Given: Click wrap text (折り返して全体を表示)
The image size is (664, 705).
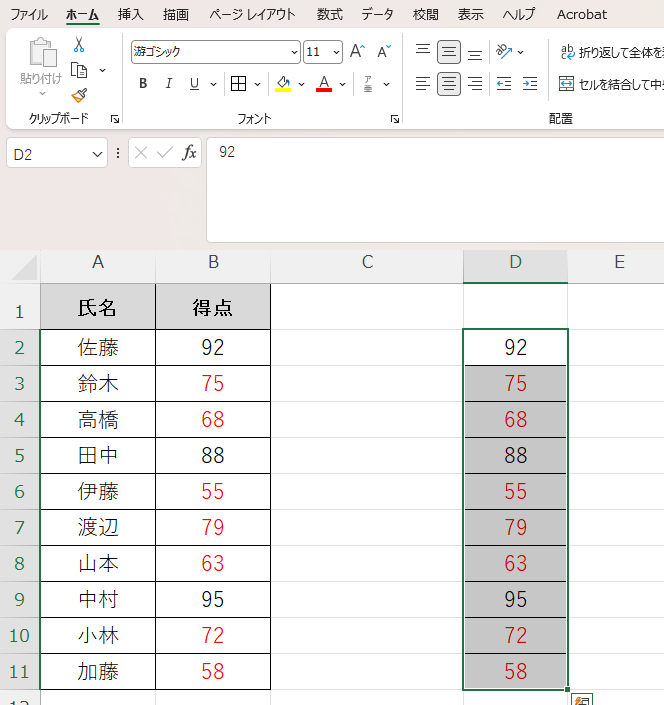Looking at the screenshot, I should [611, 52].
